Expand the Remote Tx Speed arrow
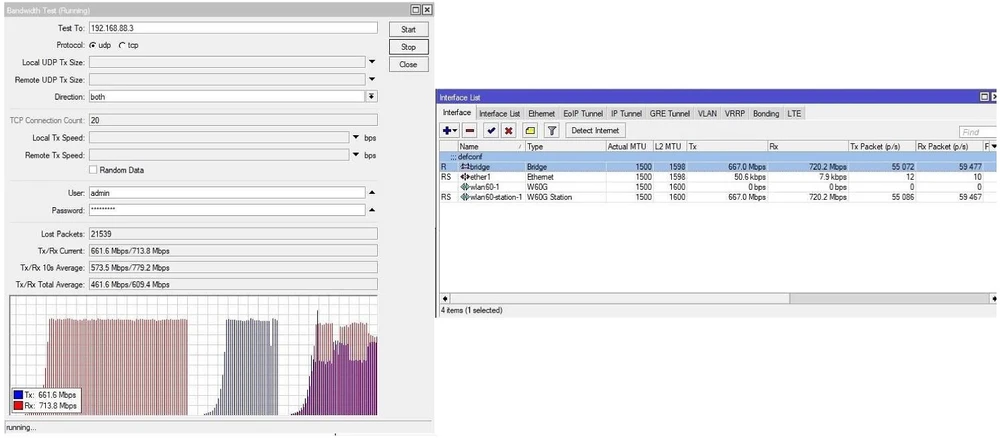Image resolution: width=1000 pixels, height=438 pixels. [356, 155]
